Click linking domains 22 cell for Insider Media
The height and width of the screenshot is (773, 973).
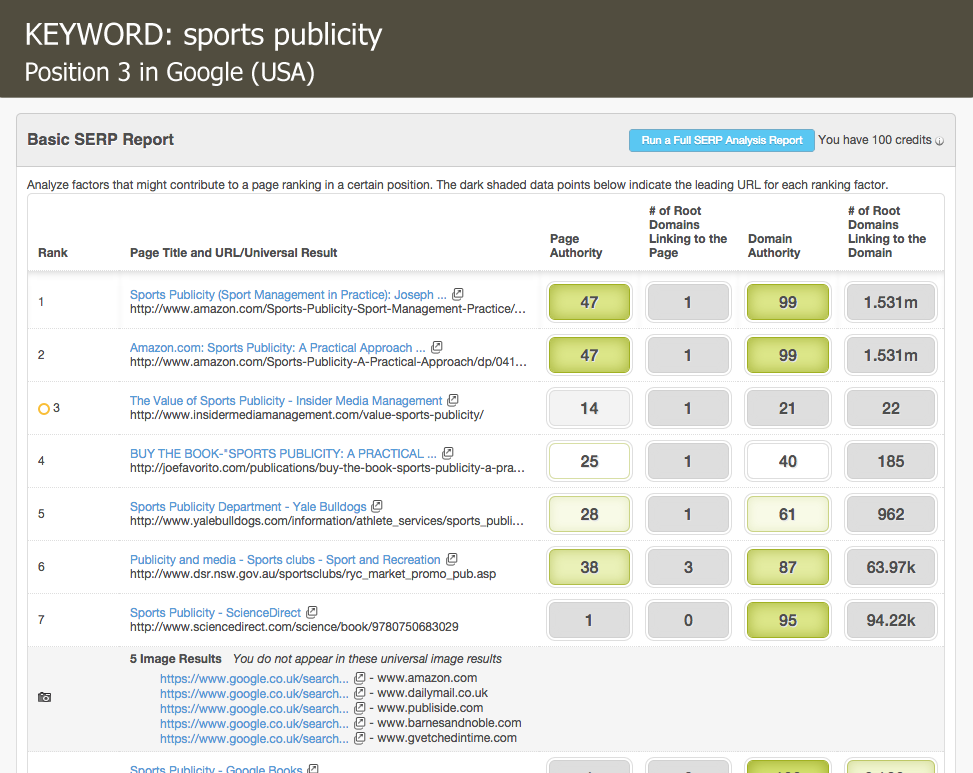pos(890,408)
